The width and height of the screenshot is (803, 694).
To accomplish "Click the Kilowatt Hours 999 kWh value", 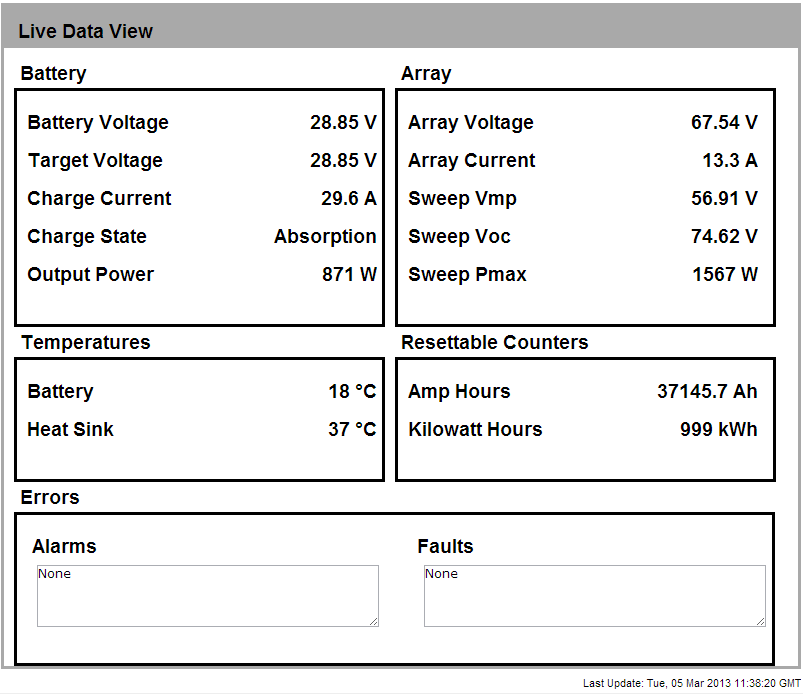I will pos(718,430).
